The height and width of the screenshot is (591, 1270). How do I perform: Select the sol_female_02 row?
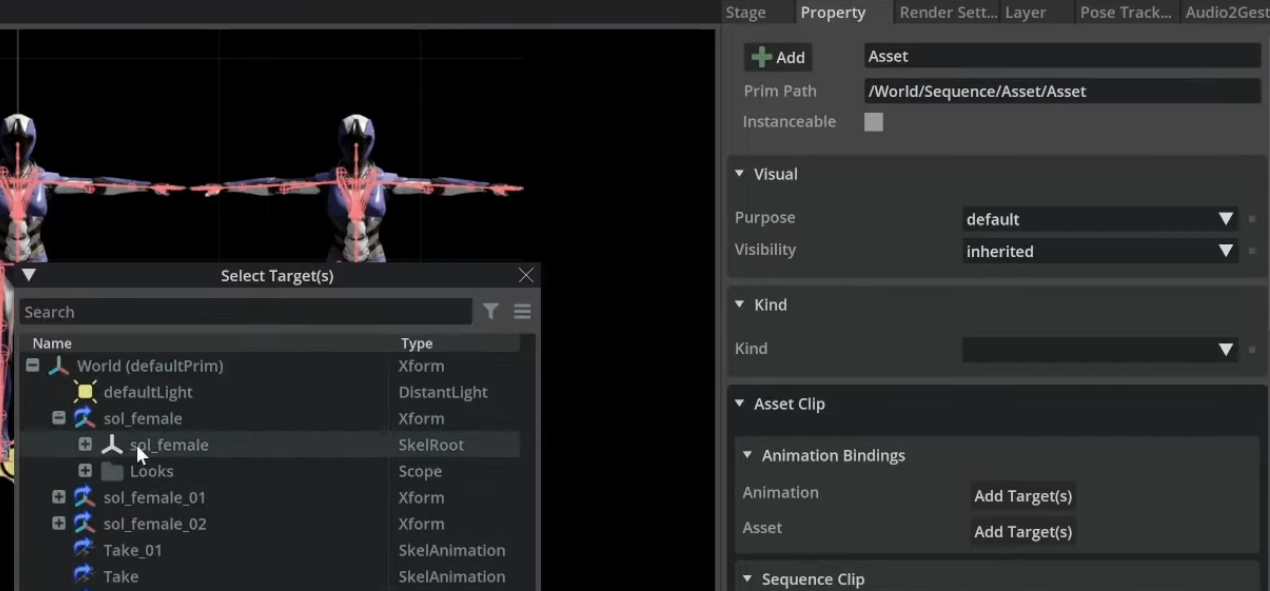[270, 524]
